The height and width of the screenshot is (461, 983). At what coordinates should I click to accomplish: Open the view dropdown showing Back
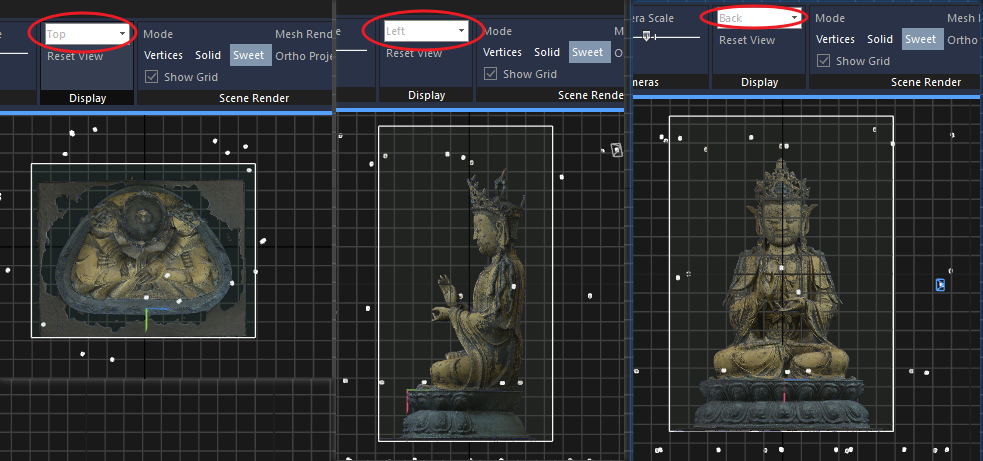point(759,18)
